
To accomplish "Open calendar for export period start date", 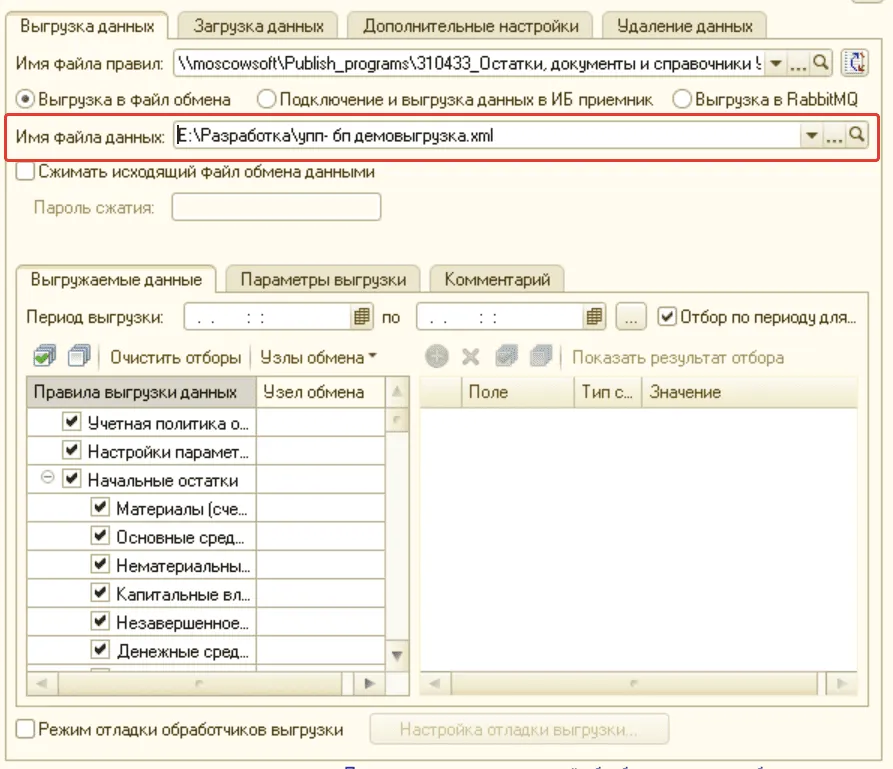I will [362, 318].
